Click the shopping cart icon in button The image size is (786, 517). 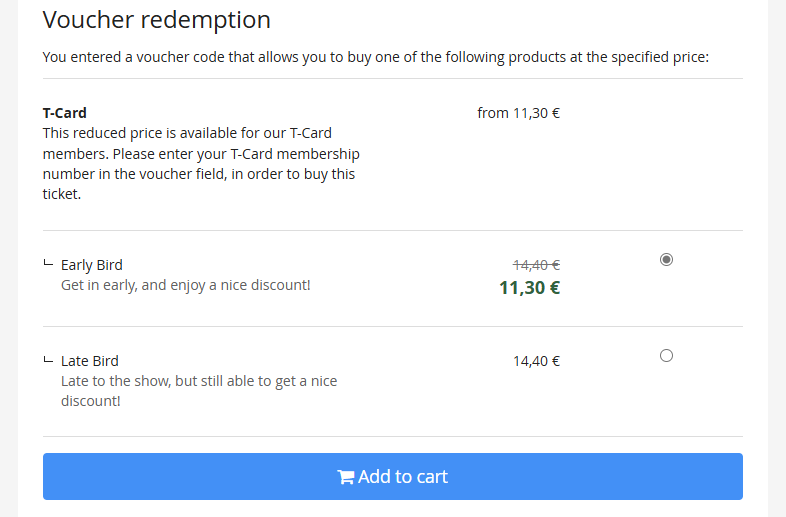[346, 477]
